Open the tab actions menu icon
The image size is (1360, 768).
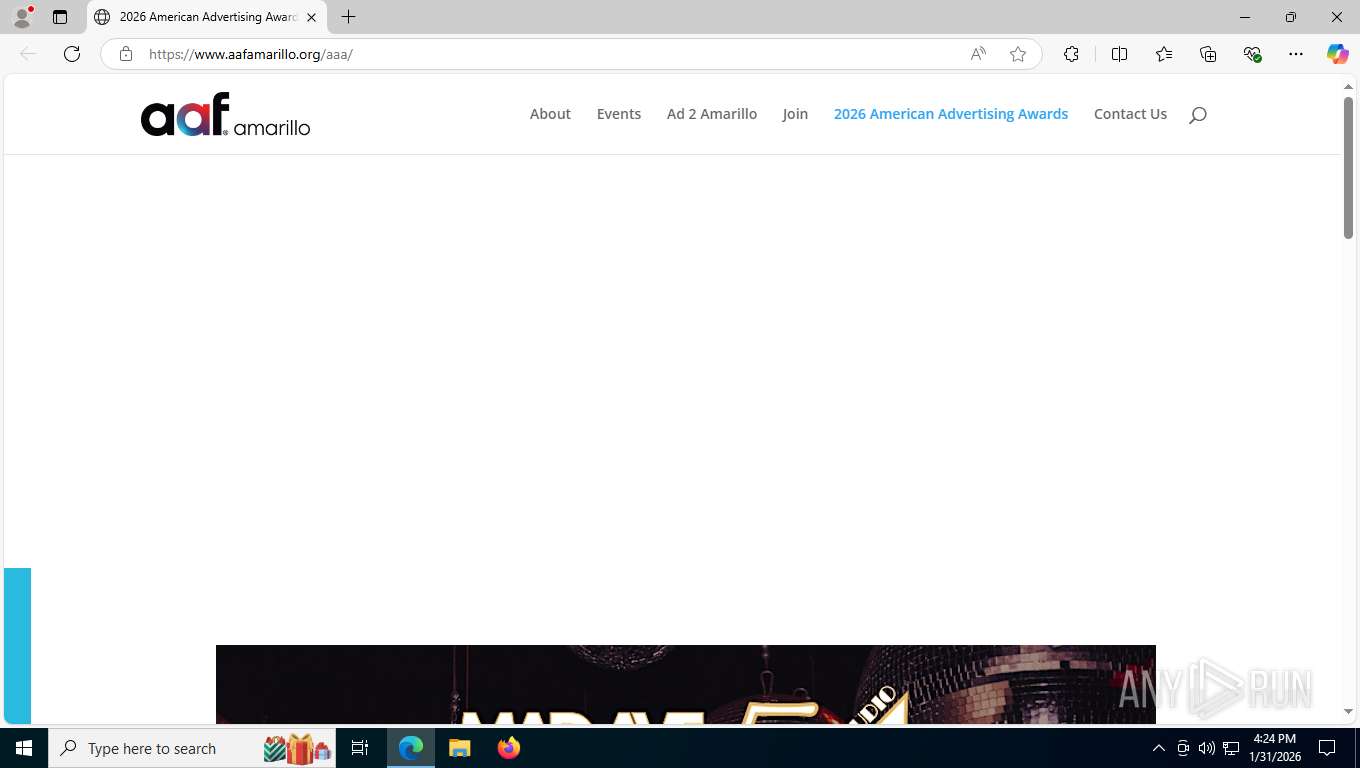(x=60, y=17)
